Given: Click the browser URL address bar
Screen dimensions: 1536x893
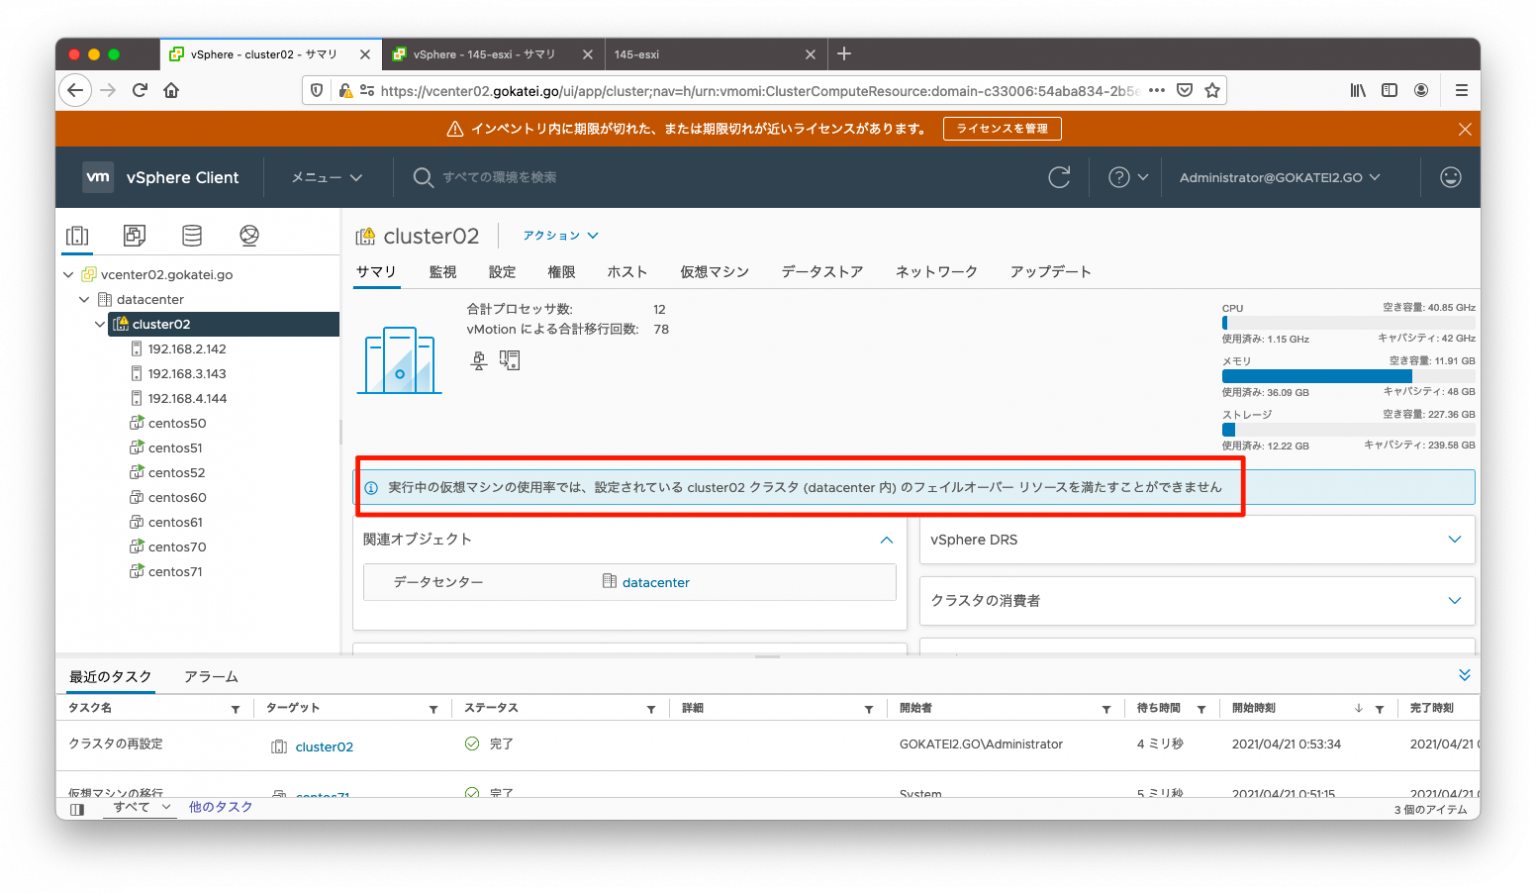Looking at the screenshot, I should point(758,90).
